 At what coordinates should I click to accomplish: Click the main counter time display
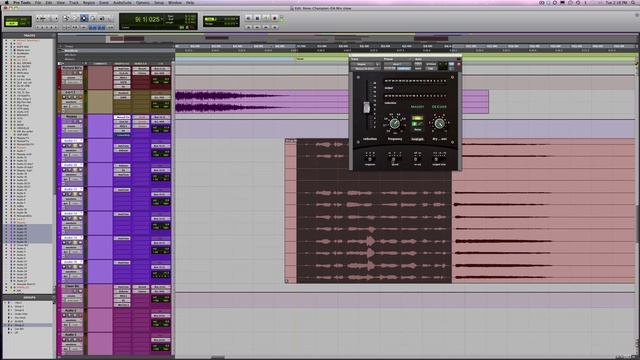pyautogui.click(x=147, y=19)
